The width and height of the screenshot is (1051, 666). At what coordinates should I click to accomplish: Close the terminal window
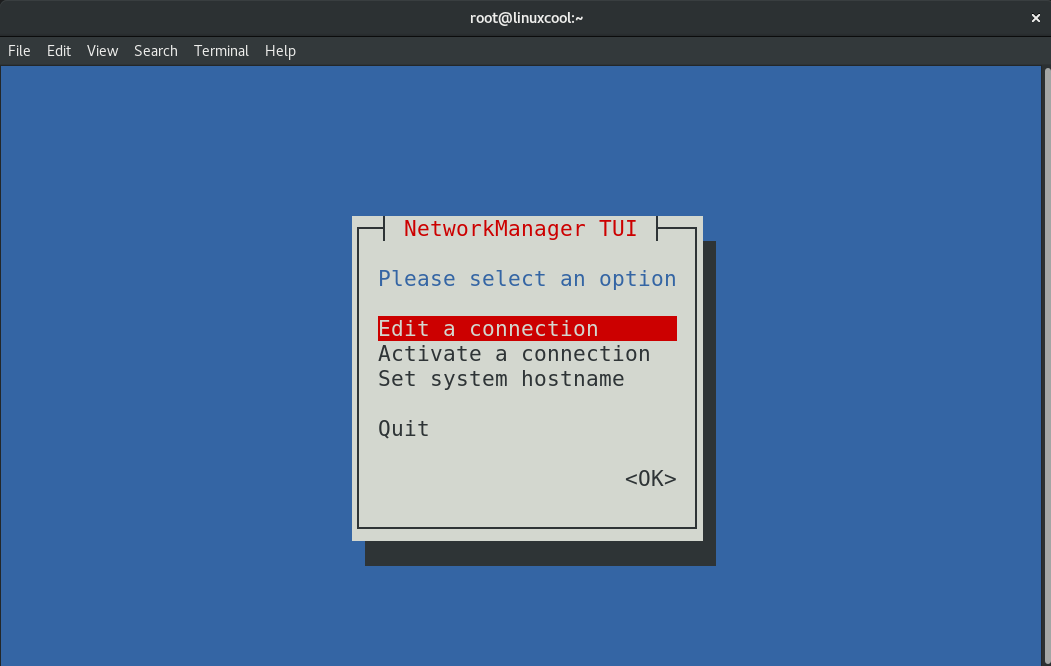(x=1036, y=18)
